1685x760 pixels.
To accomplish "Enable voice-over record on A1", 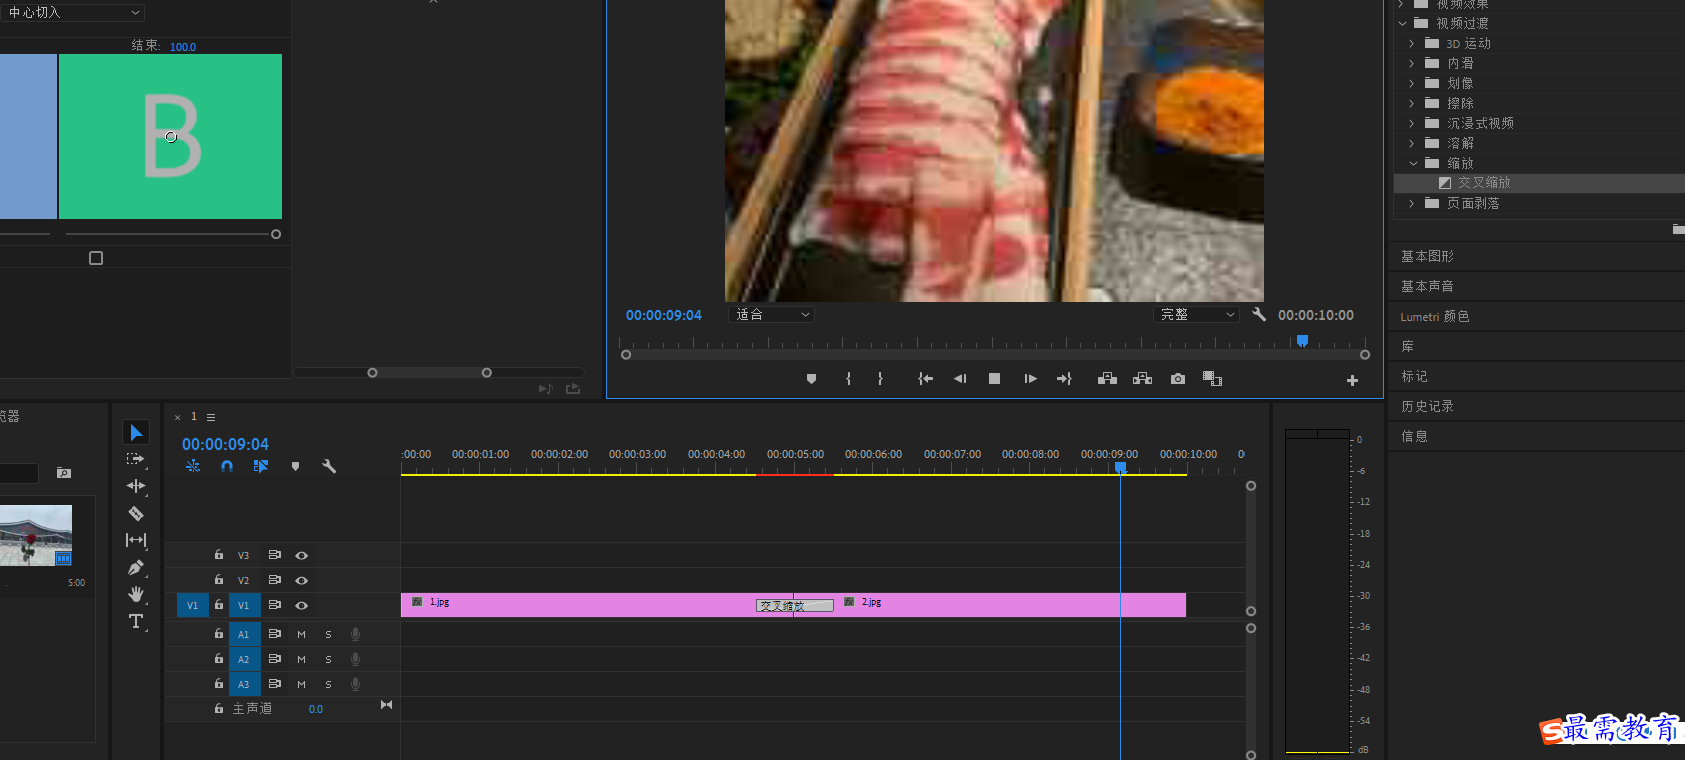I will (x=355, y=634).
